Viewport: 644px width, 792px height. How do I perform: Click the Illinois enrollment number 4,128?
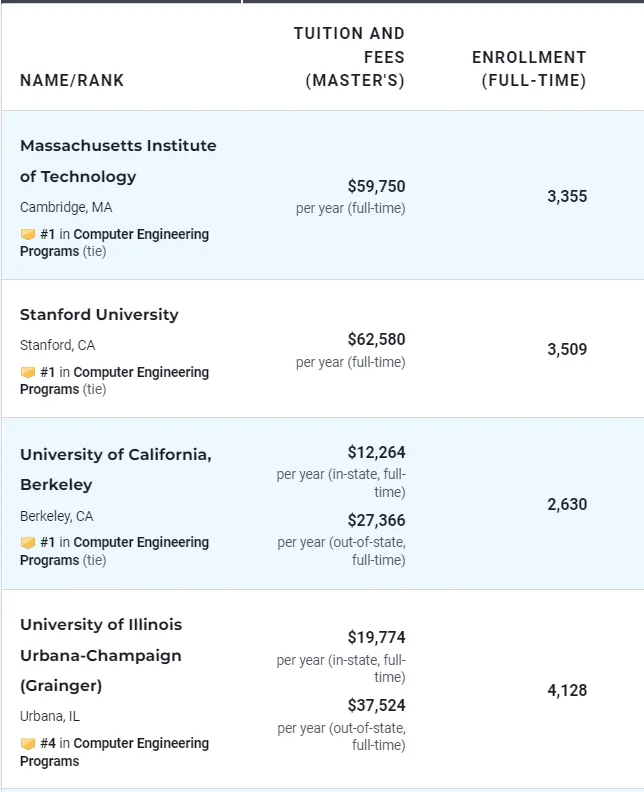coord(567,691)
